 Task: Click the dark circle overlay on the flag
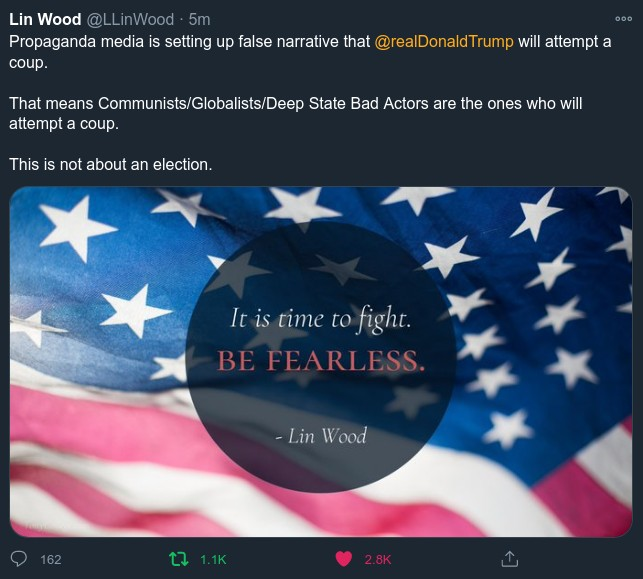(x=321, y=358)
